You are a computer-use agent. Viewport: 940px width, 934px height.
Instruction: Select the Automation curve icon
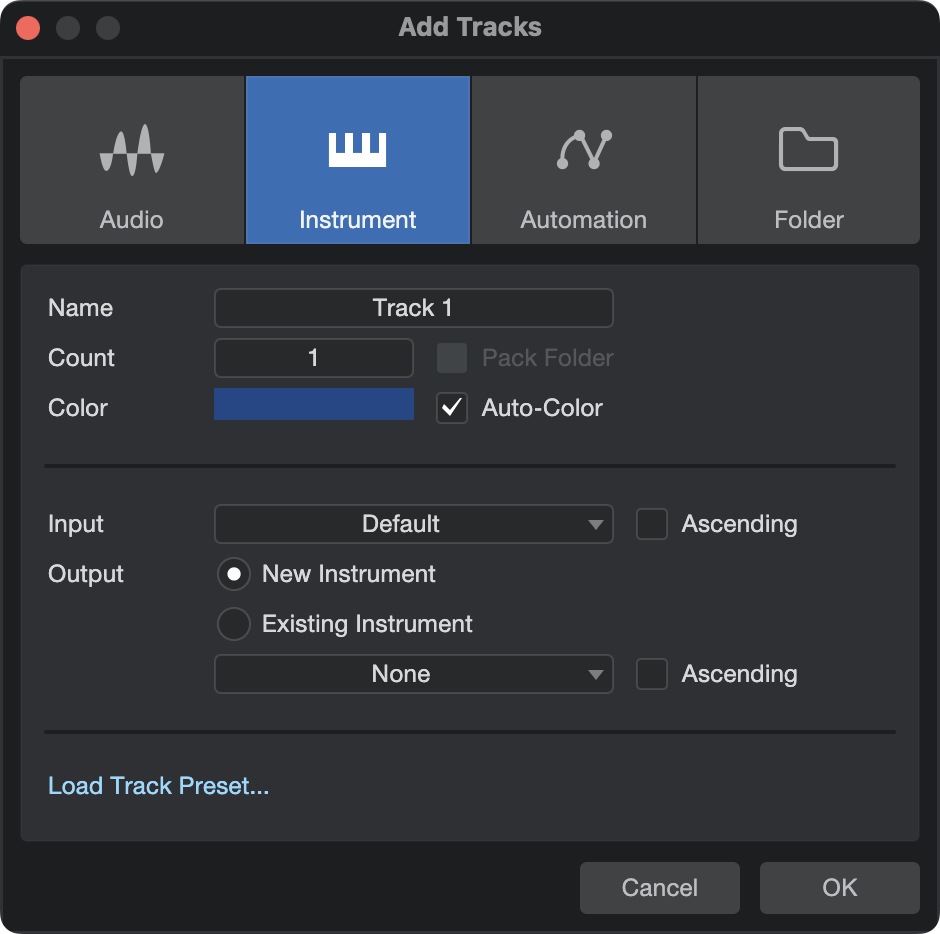584,149
